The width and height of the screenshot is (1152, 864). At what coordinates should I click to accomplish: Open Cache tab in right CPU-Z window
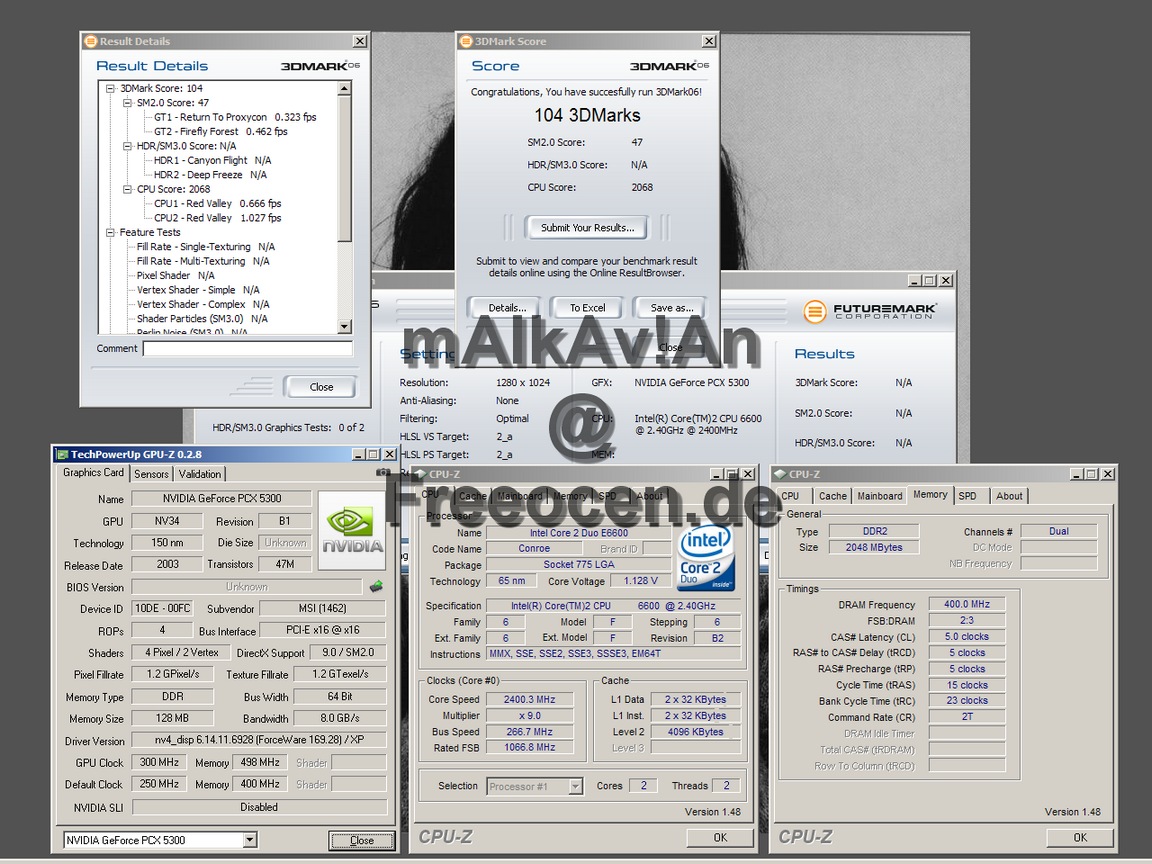tap(832, 496)
